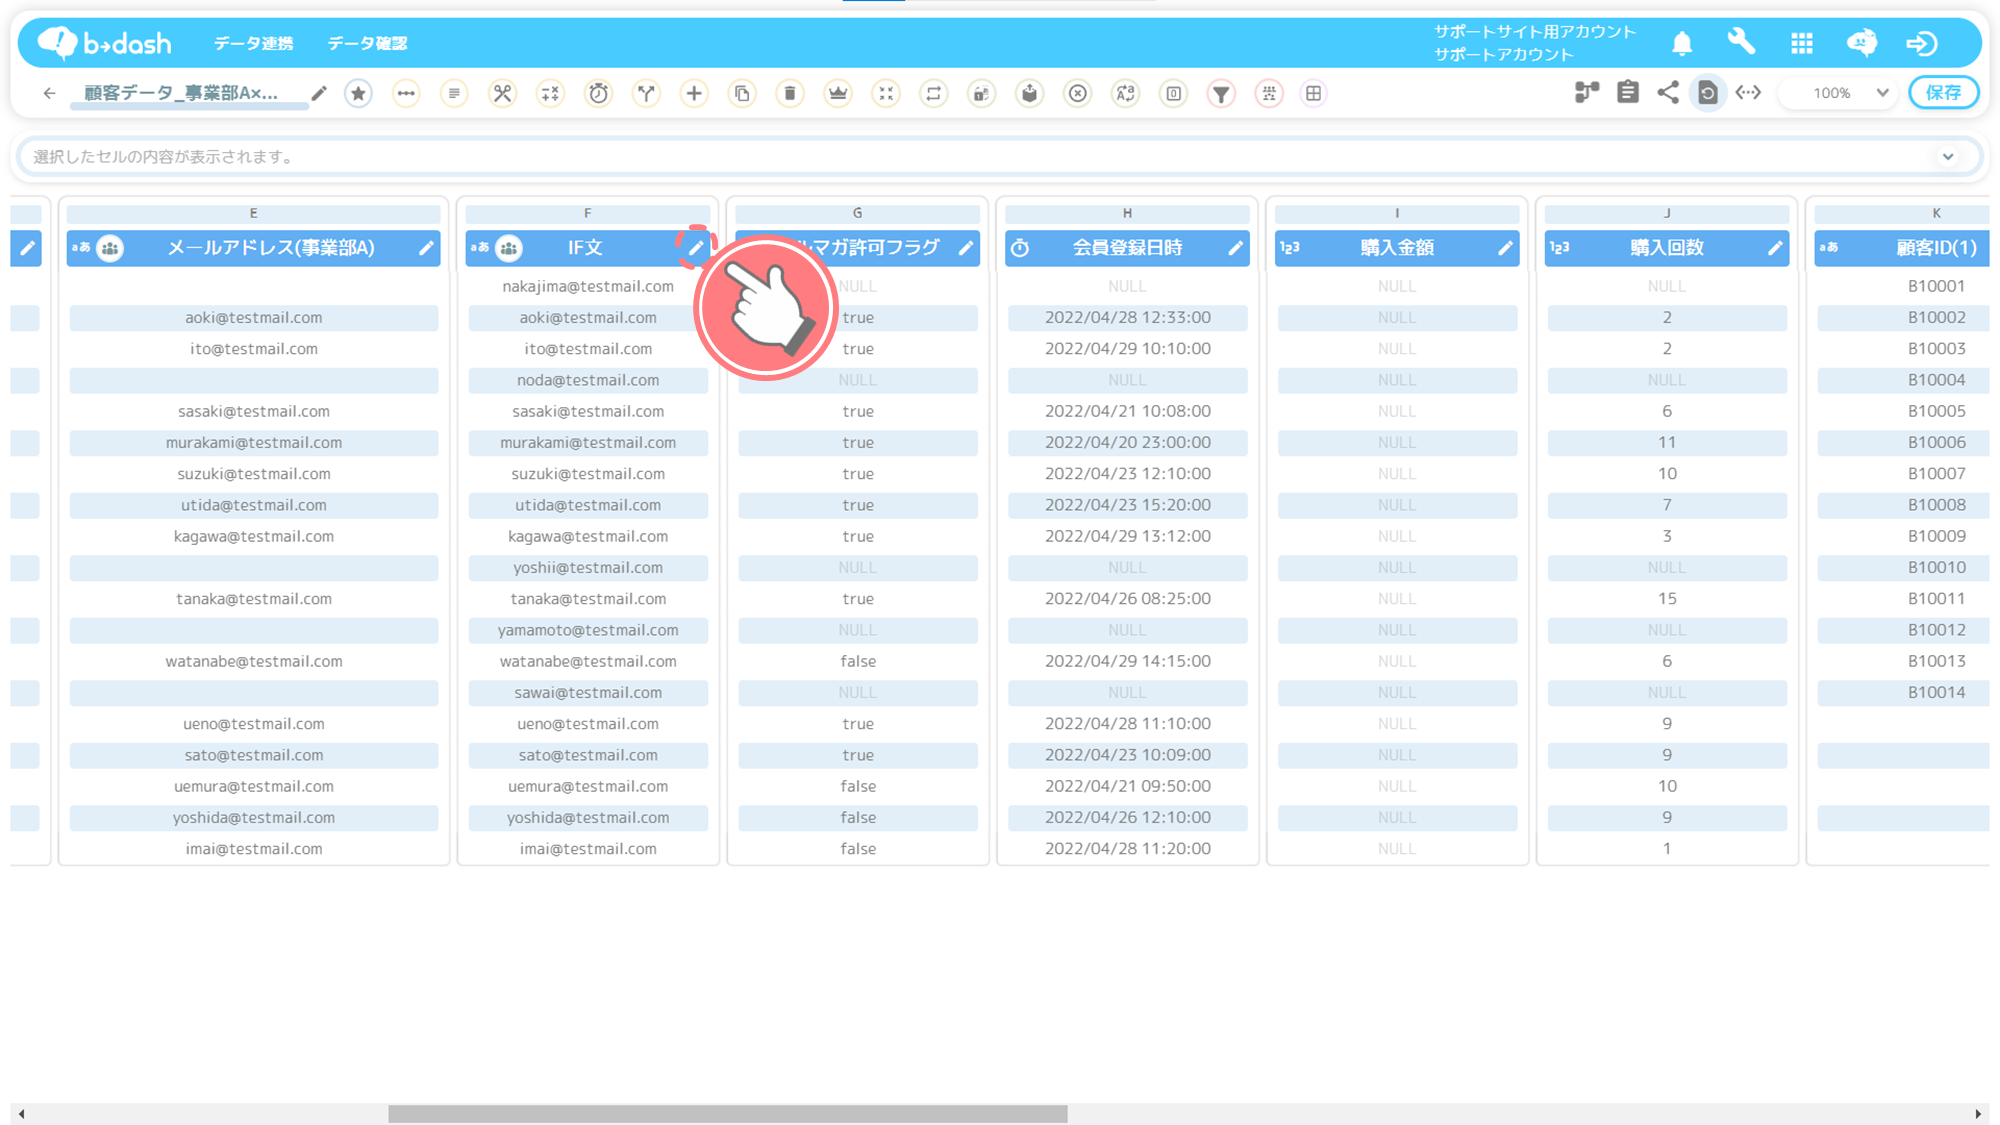Click the horizontal scrollbar thumb

click(728, 1114)
